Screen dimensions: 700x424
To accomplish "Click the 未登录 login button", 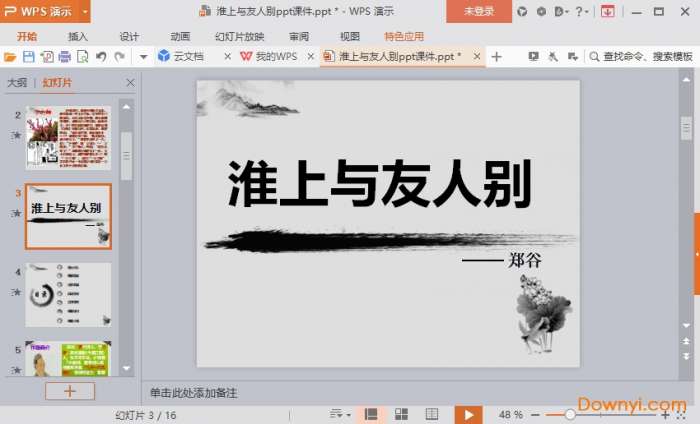I will [479, 11].
